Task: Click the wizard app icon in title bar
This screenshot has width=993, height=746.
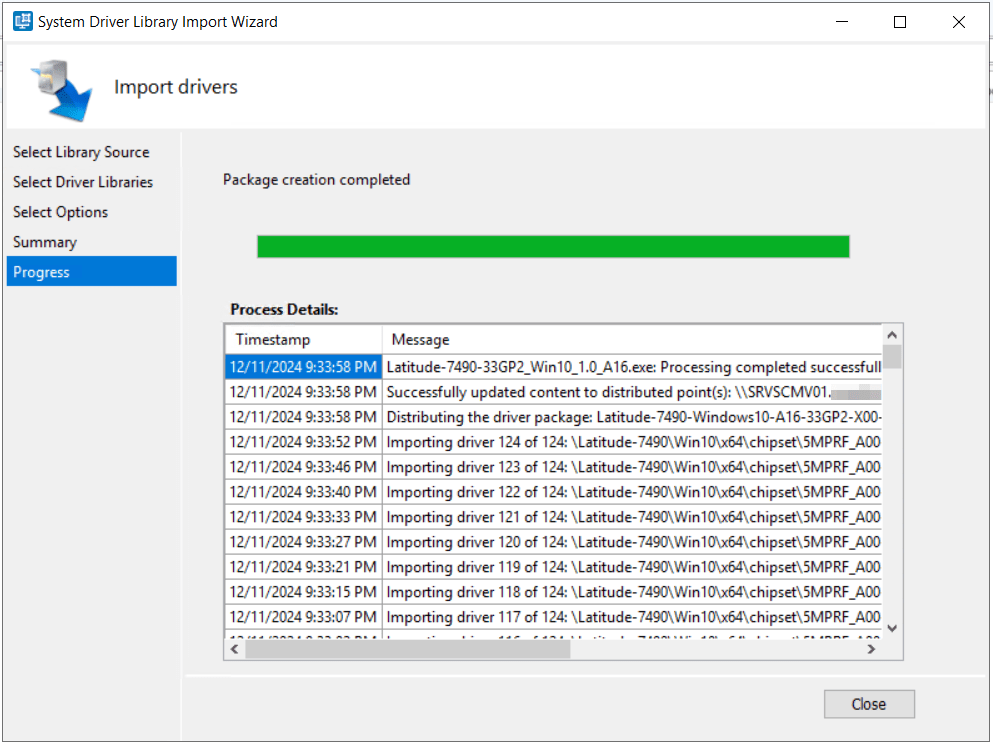Action: (22, 21)
